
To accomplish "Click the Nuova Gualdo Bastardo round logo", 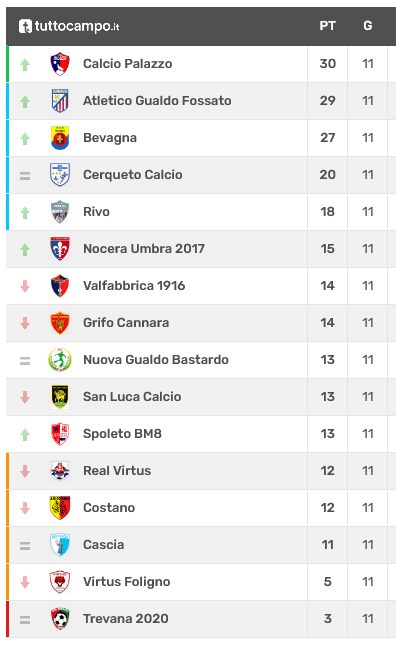I will (x=60, y=360).
